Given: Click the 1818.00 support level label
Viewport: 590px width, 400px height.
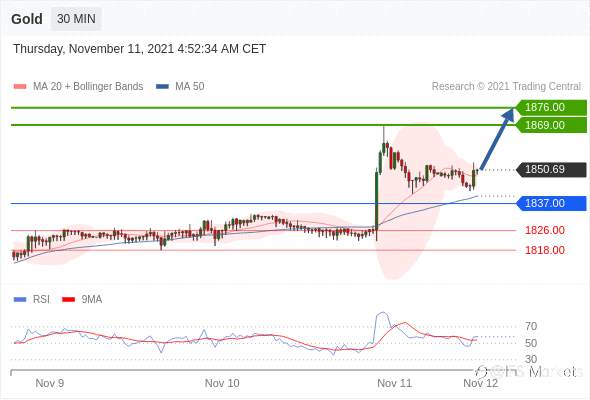Looking at the screenshot, I should click(545, 250).
